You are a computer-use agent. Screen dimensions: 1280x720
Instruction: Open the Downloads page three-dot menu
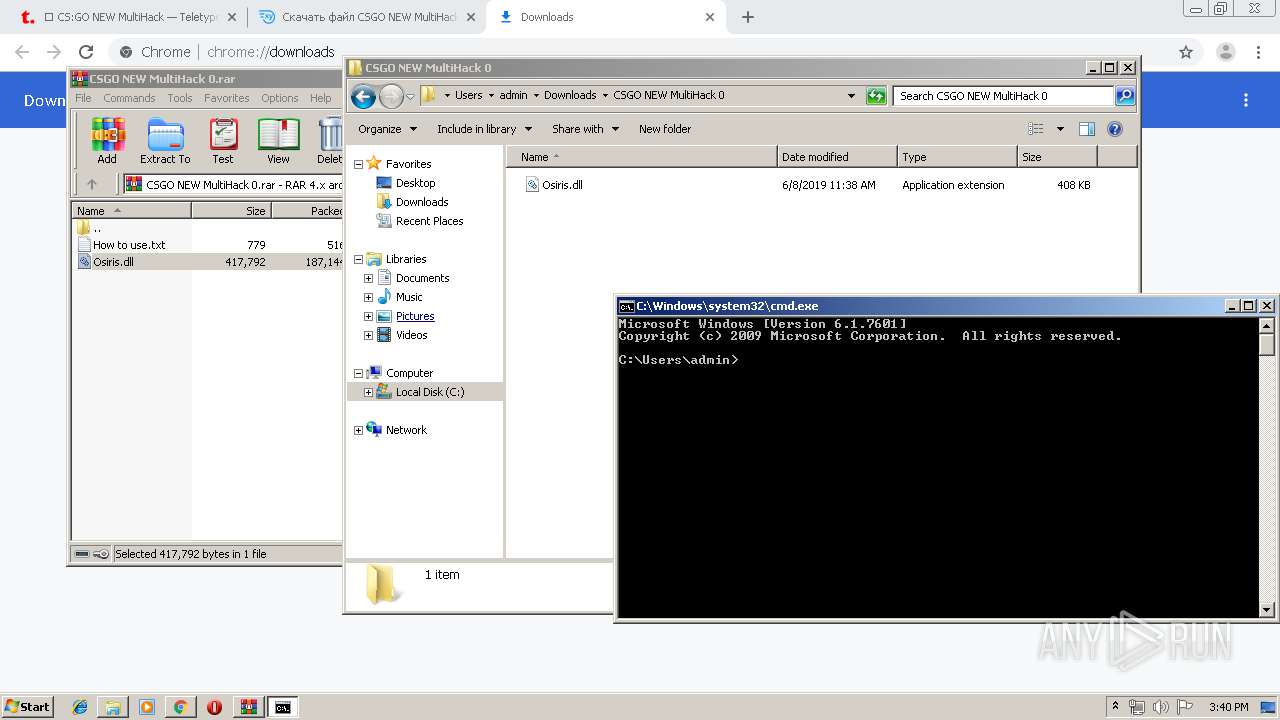tap(1246, 100)
